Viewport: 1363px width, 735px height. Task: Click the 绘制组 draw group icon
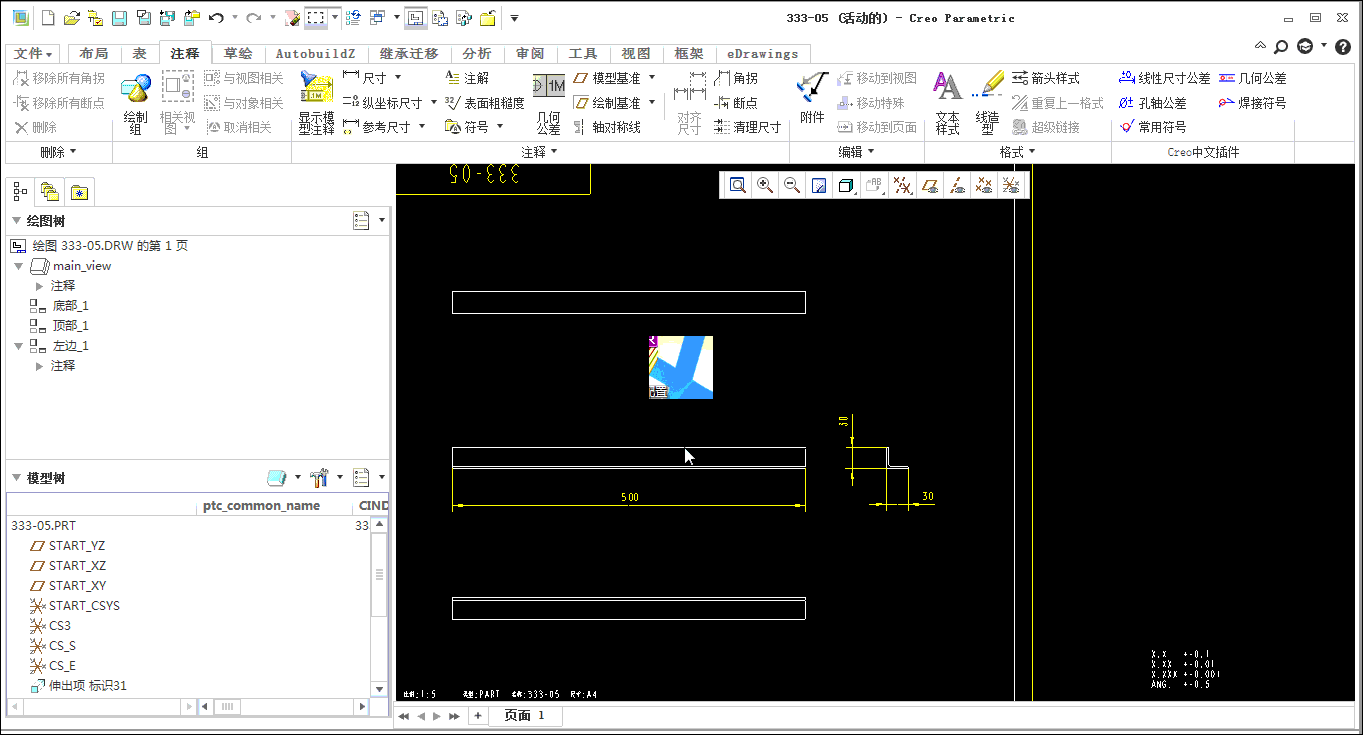tap(135, 103)
